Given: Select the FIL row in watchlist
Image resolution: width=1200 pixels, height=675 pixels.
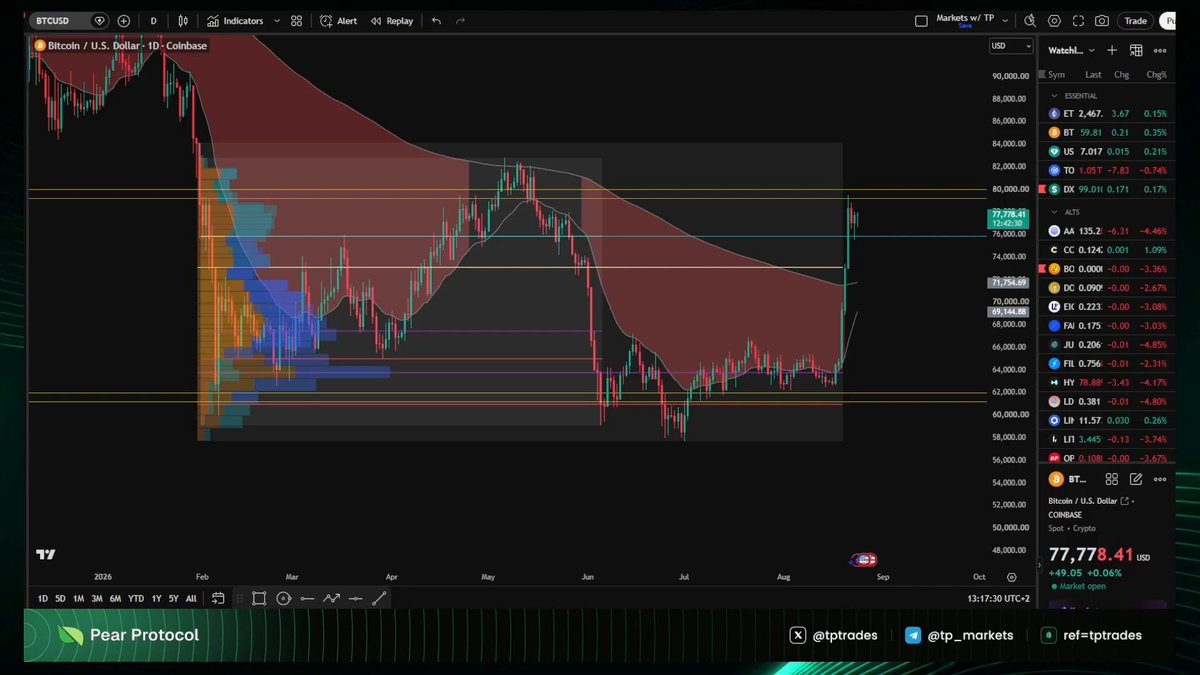Looking at the screenshot, I should [1109, 364].
